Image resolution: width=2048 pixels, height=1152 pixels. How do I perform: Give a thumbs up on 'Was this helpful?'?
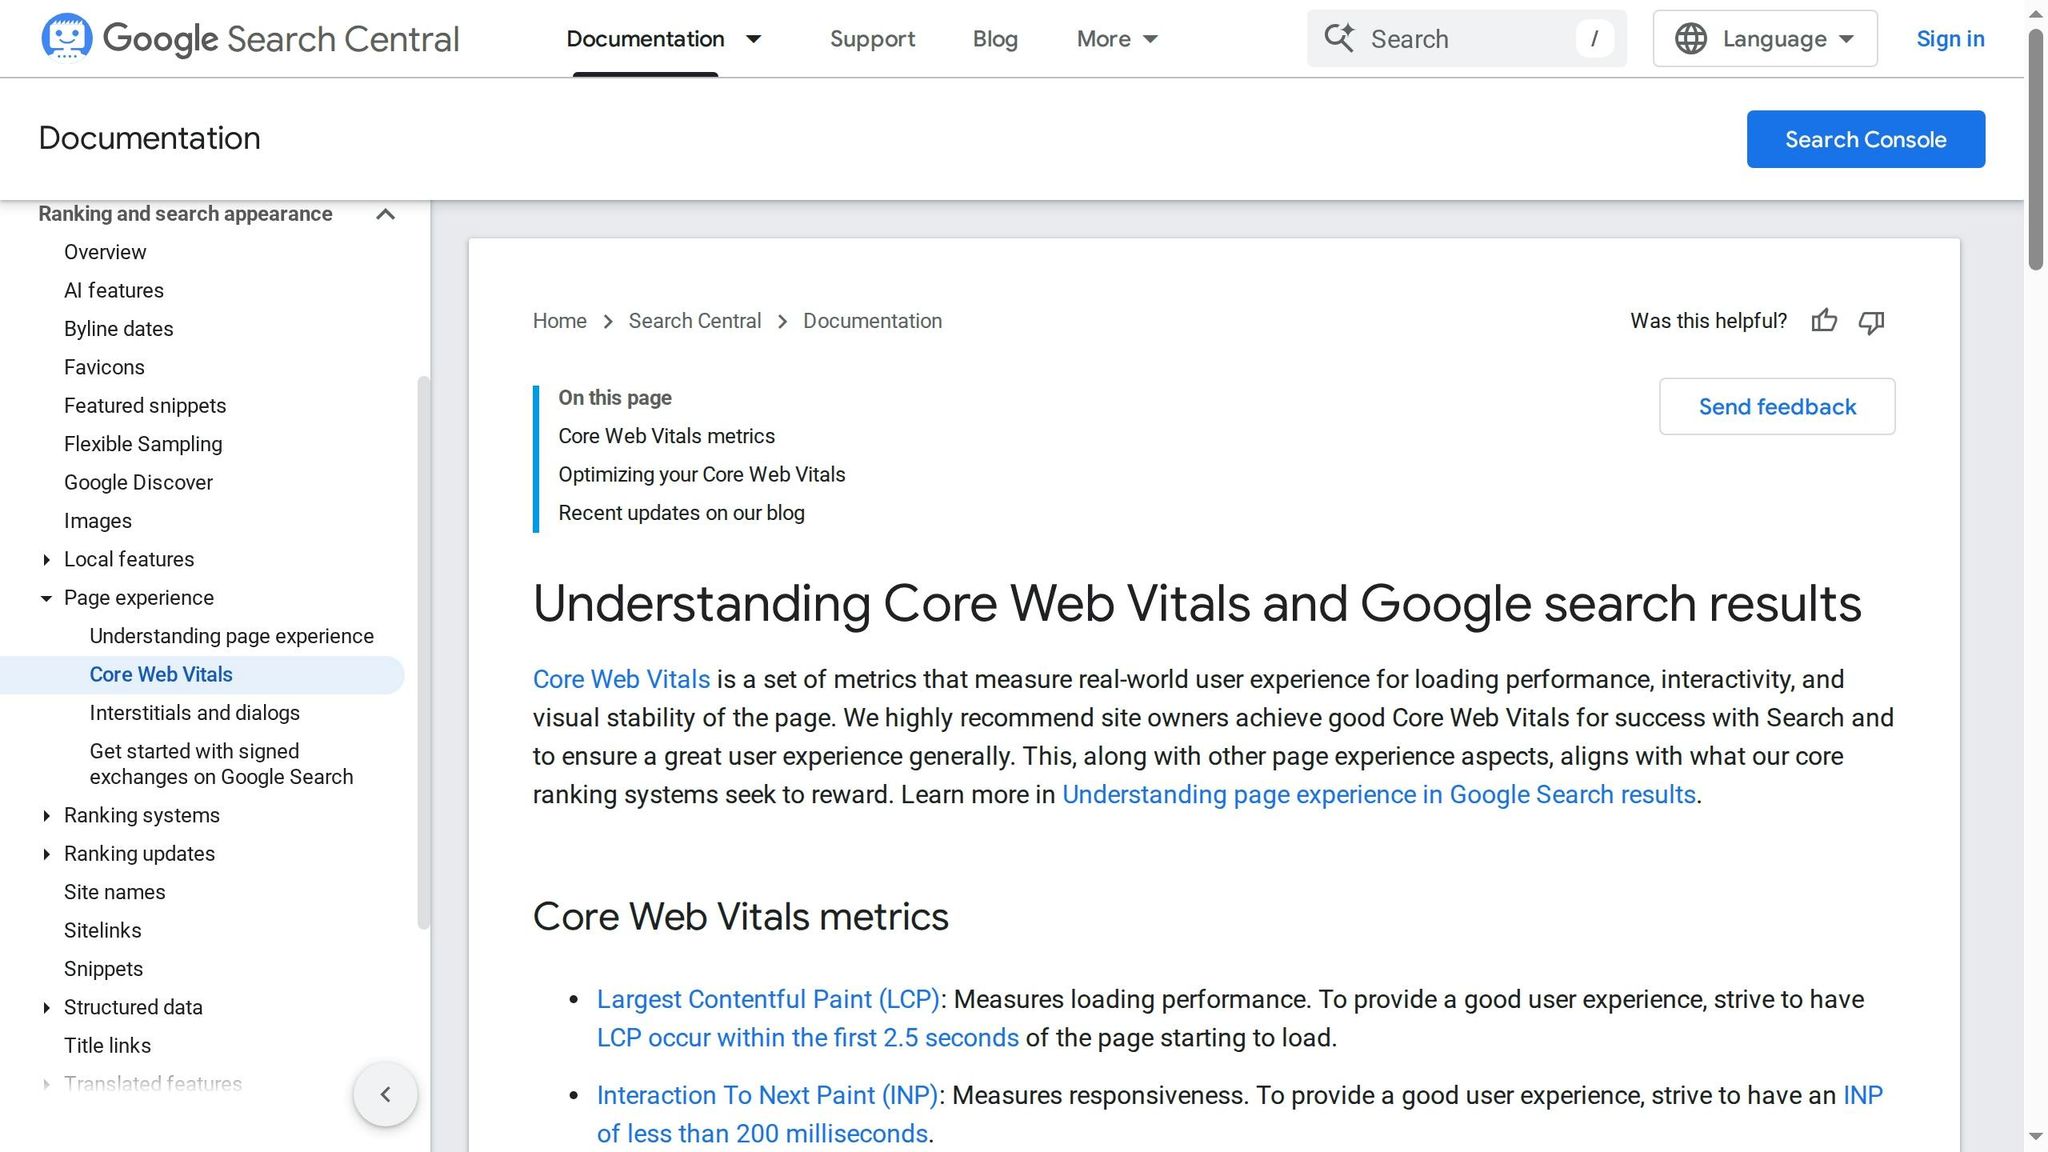pos(1824,321)
